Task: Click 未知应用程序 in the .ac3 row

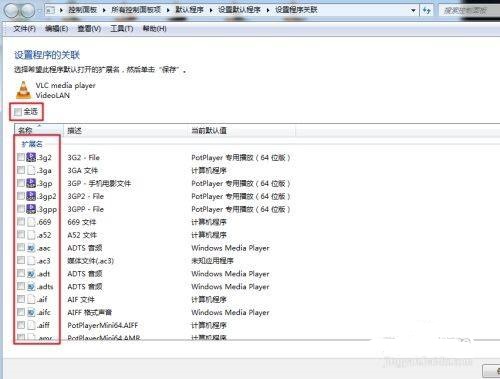Action: [x=212, y=261]
